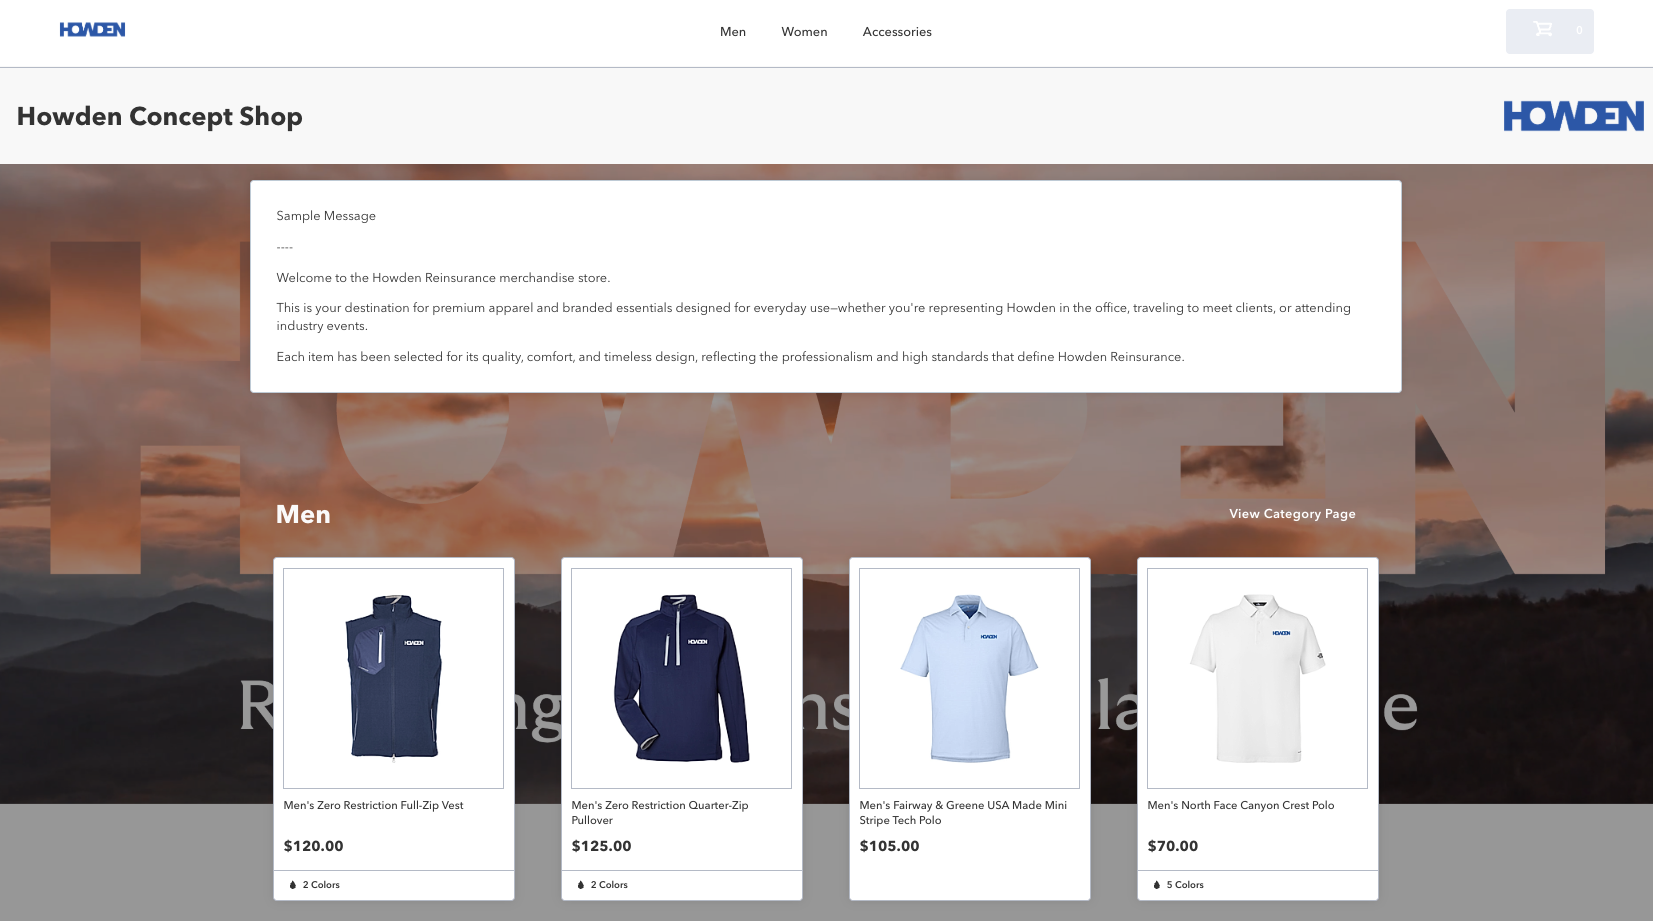Screen dimensions: 1653x921
Task: Click the Howden logo in the navigation bar
Action: click(92, 30)
